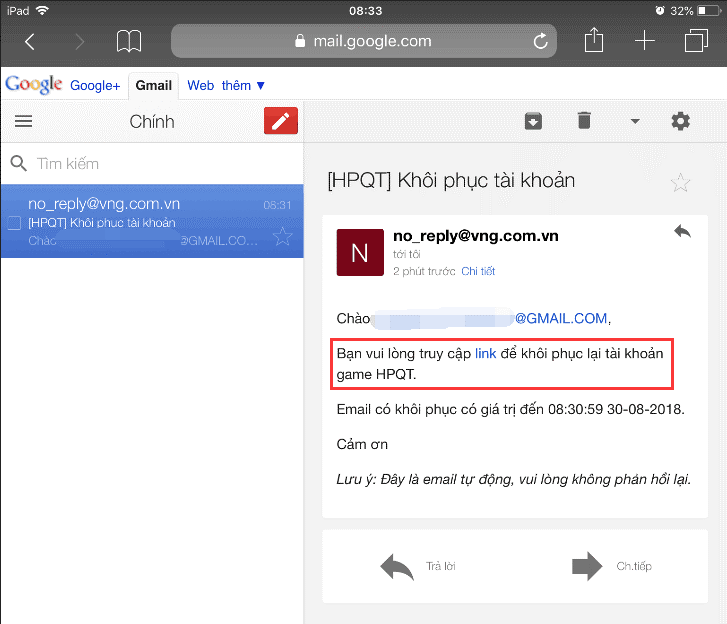Click the red compose pencil button

(281, 121)
